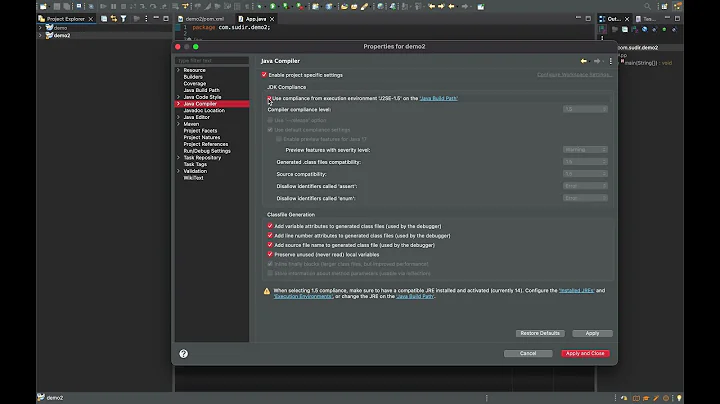Click the graduation cap icon in status bar
Image resolution: width=720 pixels, height=404 pixels.
point(646,398)
